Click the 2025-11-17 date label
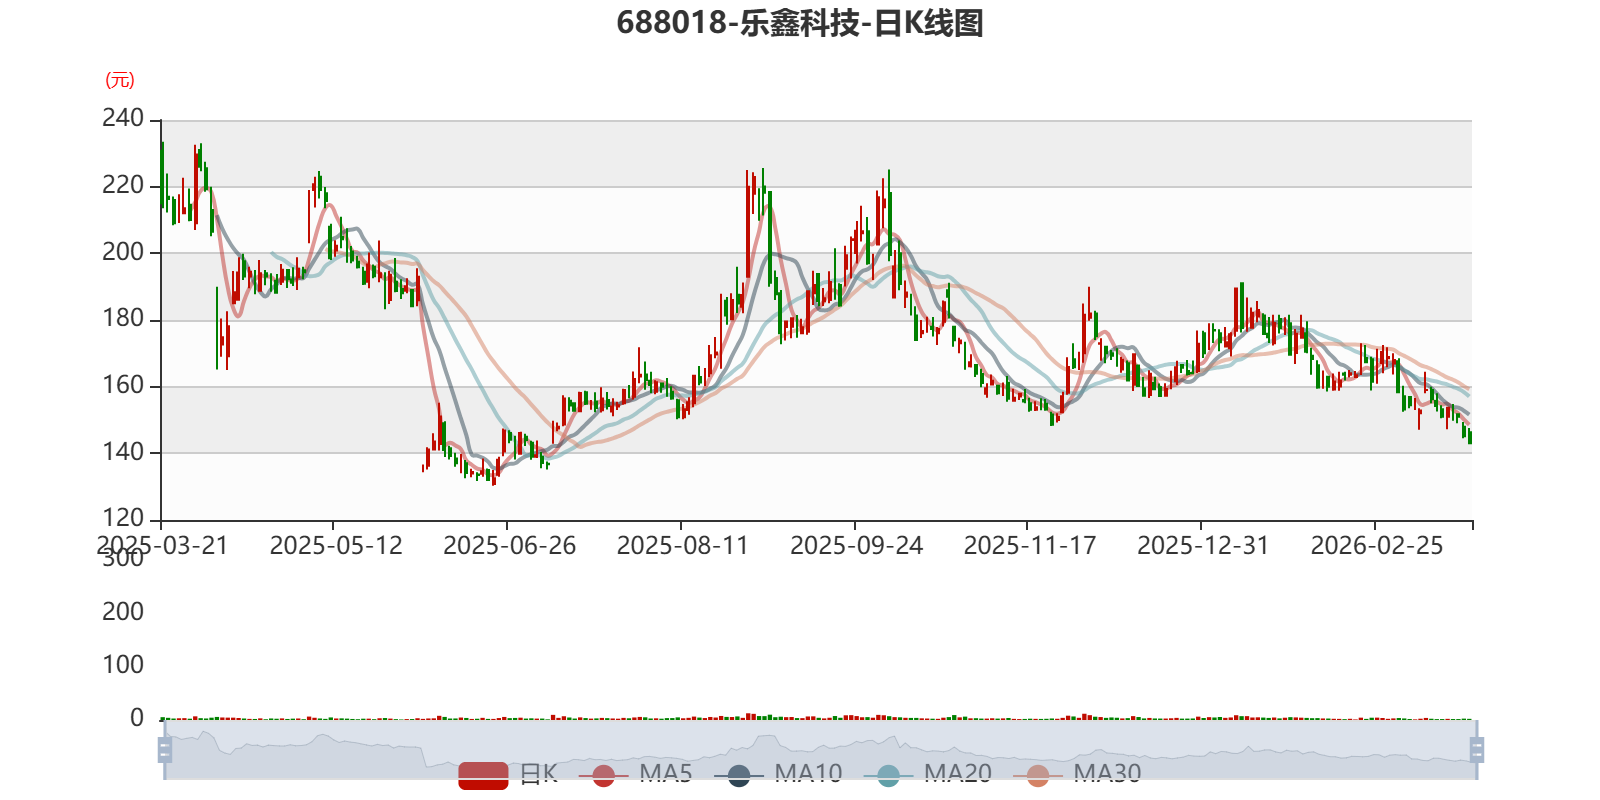 pyautogui.click(x=1030, y=546)
